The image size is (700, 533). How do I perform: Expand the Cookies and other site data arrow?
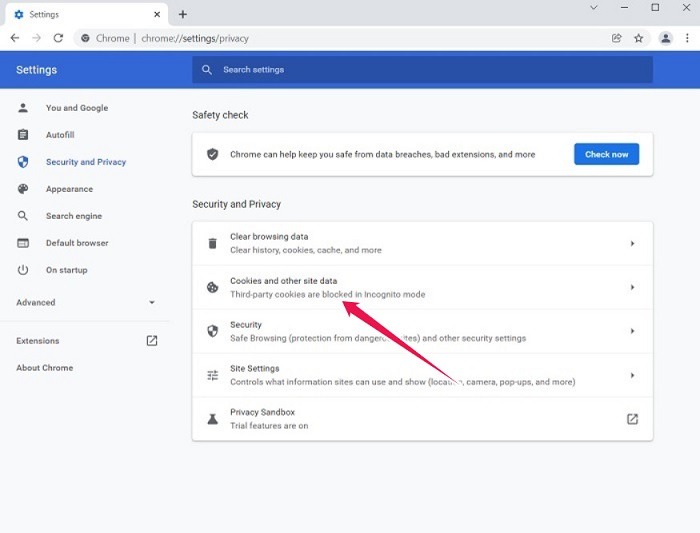click(632, 287)
